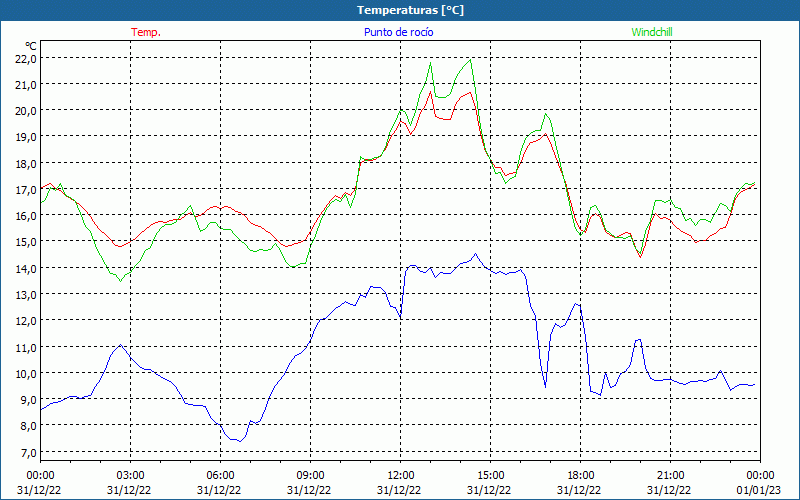Viewport: 800px width, 500px height.
Task: Click the 17,0 y-axis value
Action: [x=26, y=189]
